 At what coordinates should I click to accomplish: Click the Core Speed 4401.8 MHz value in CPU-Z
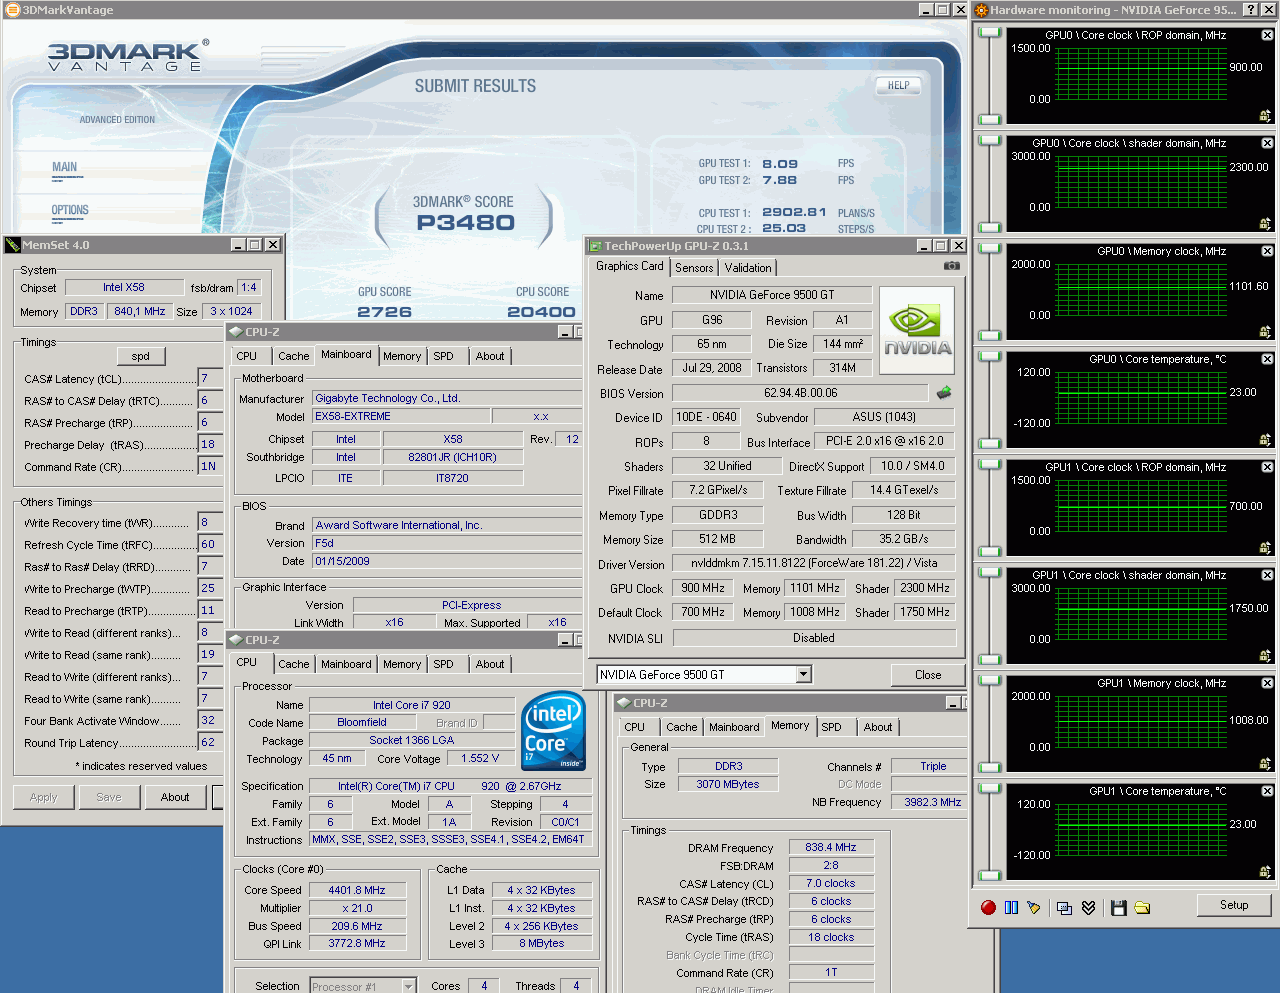click(x=357, y=890)
